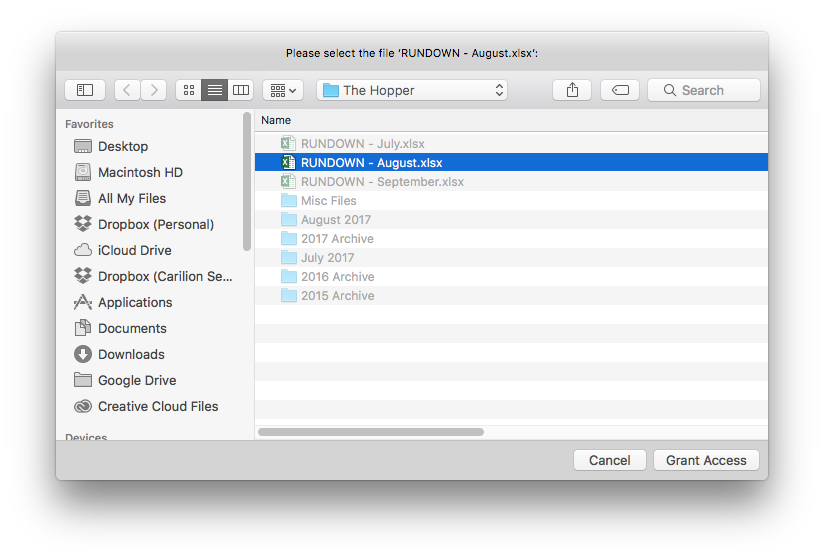Screen dimensions: 824x560
Task: Click the Downloads arrow icon
Action: coord(83,355)
